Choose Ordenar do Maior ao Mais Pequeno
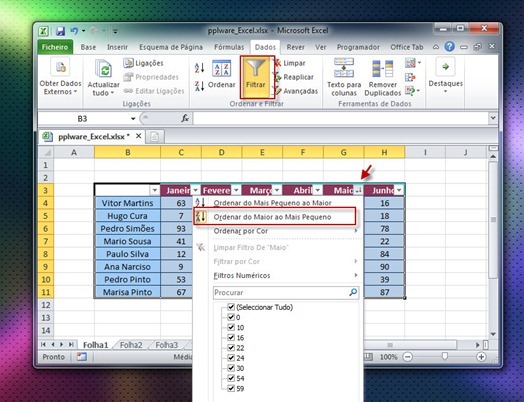The height and width of the screenshot is (402, 524). click(x=275, y=217)
